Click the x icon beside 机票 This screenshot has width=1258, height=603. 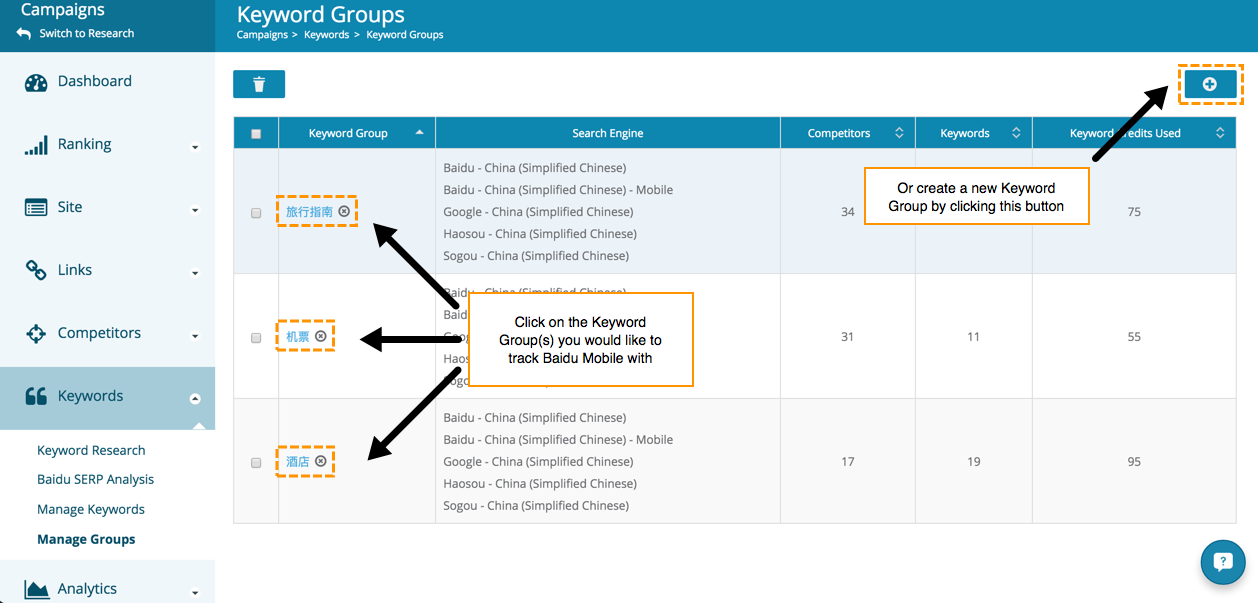(321, 336)
